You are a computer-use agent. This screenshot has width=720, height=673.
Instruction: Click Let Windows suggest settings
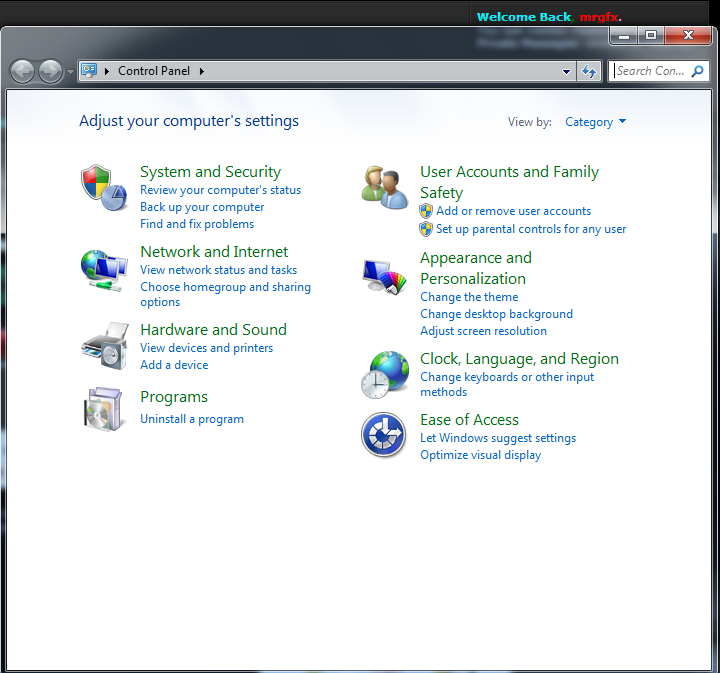pos(498,438)
